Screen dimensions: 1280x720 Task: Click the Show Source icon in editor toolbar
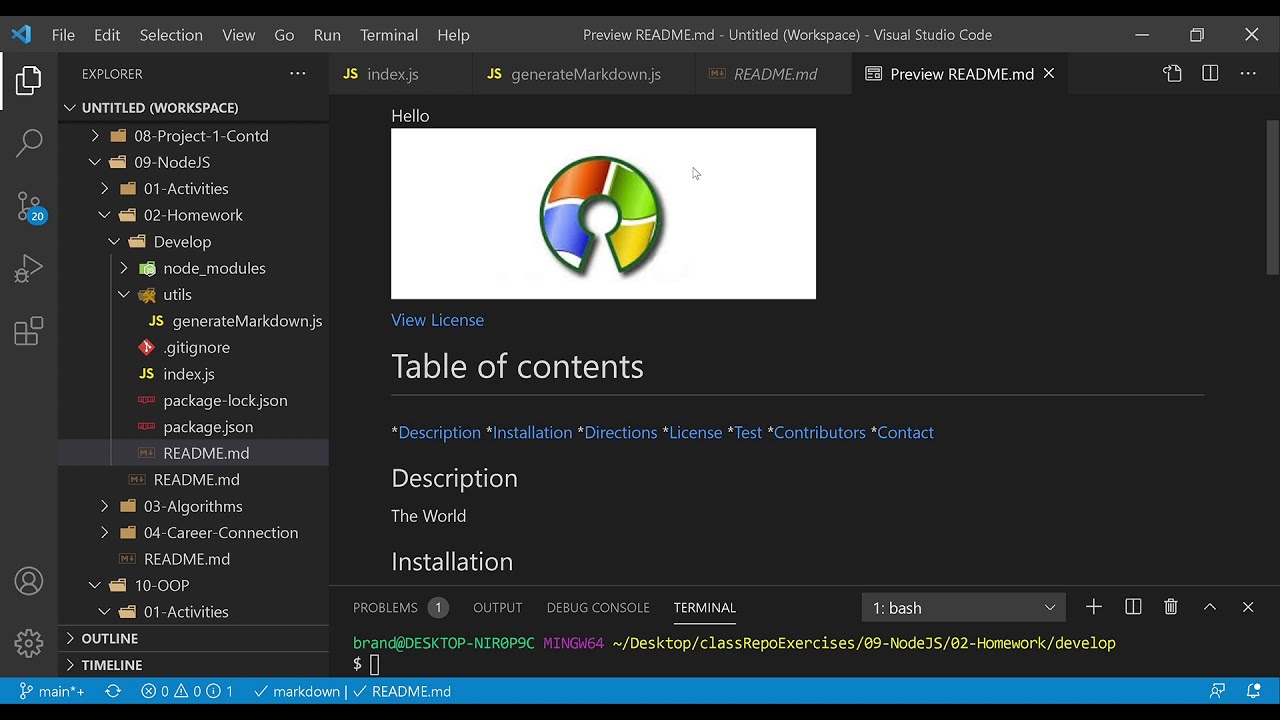coord(1172,74)
